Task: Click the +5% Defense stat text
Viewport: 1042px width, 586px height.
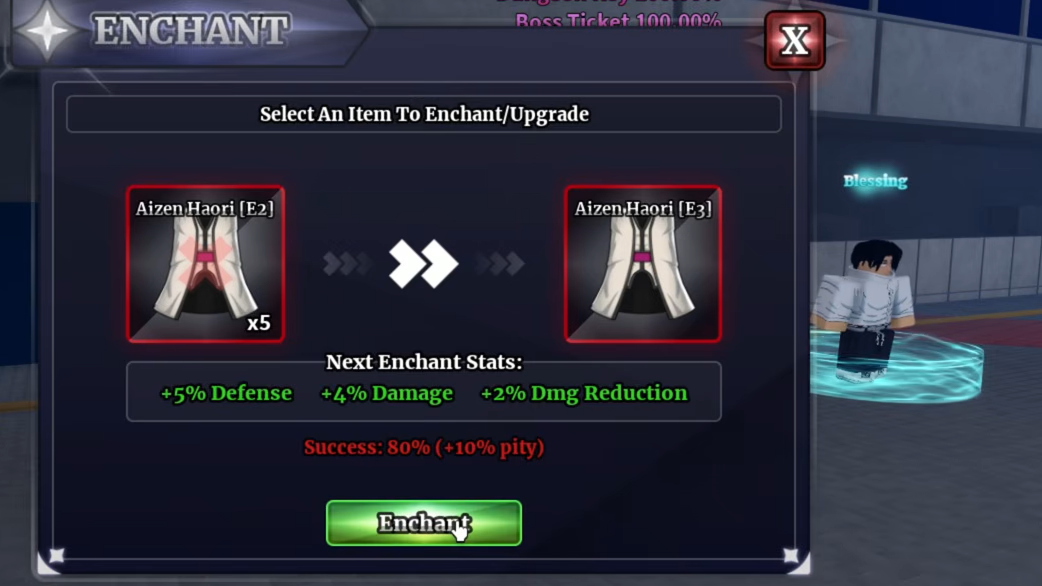Action: pyautogui.click(x=226, y=393)
